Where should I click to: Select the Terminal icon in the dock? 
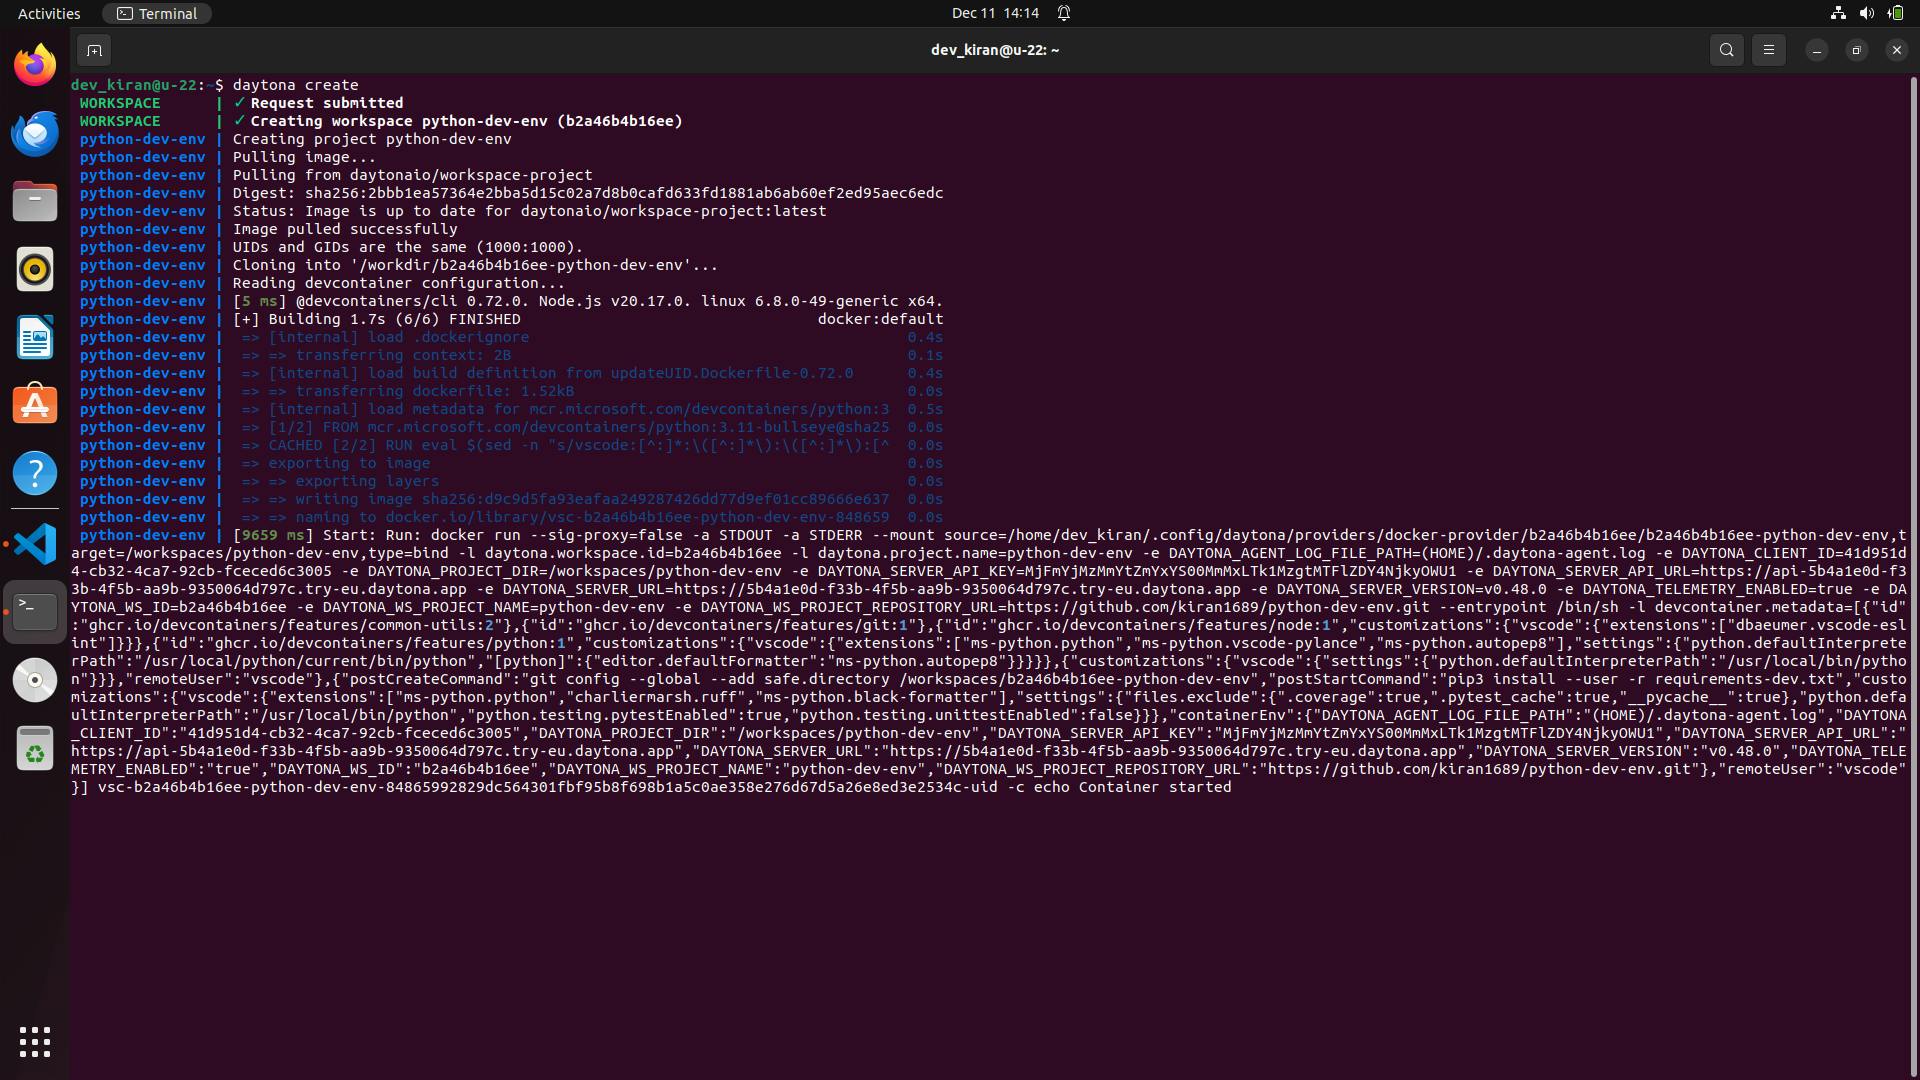pyautogui.click(x=35, y=611)
